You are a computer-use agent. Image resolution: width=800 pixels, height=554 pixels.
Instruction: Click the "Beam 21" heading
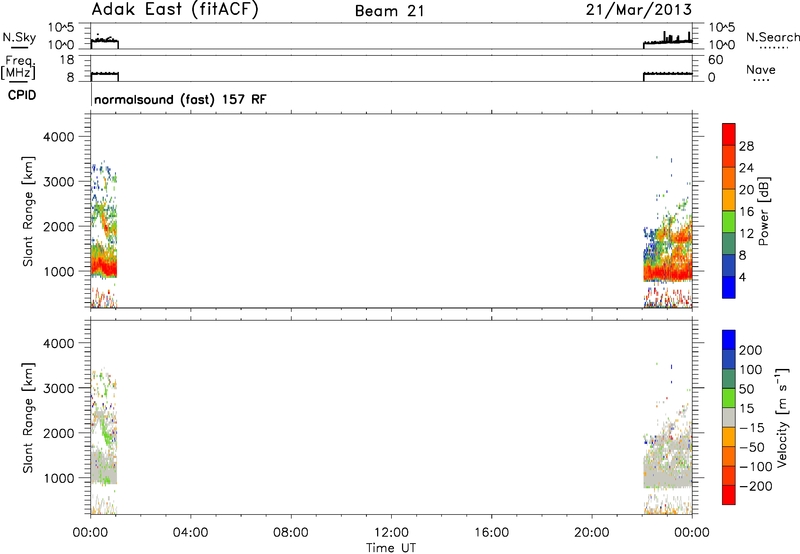coord(390,11)
